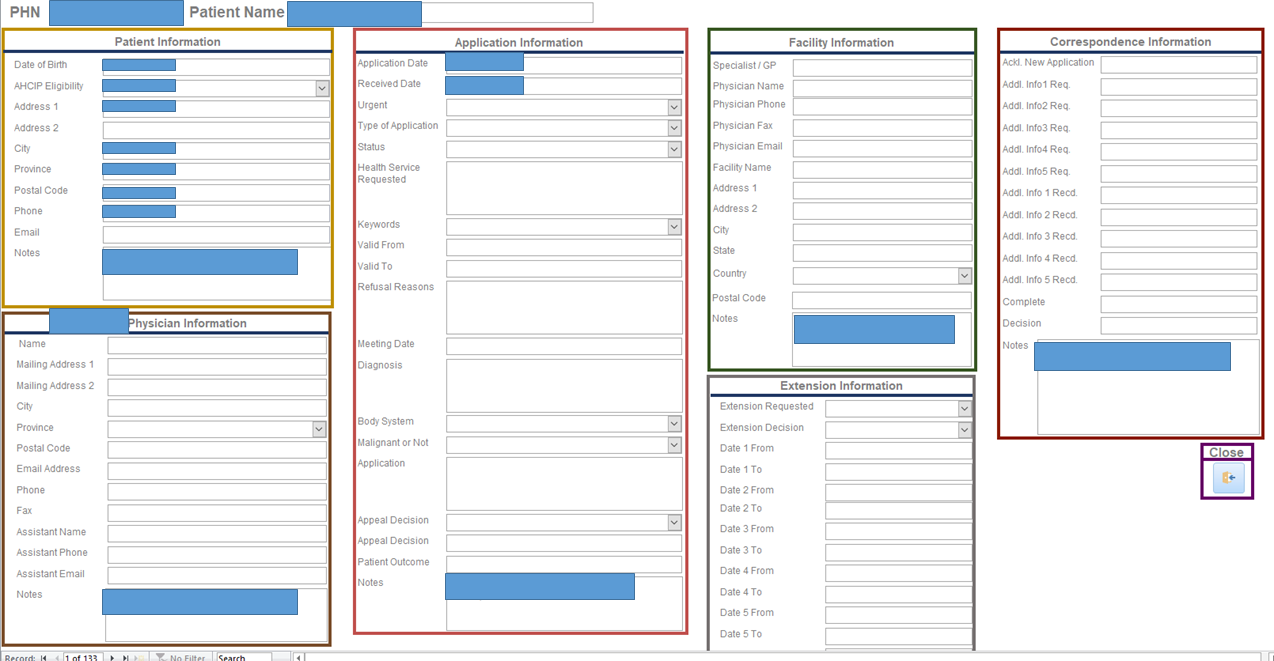
Task: Click the patient Email field
Action: [215, 235]
